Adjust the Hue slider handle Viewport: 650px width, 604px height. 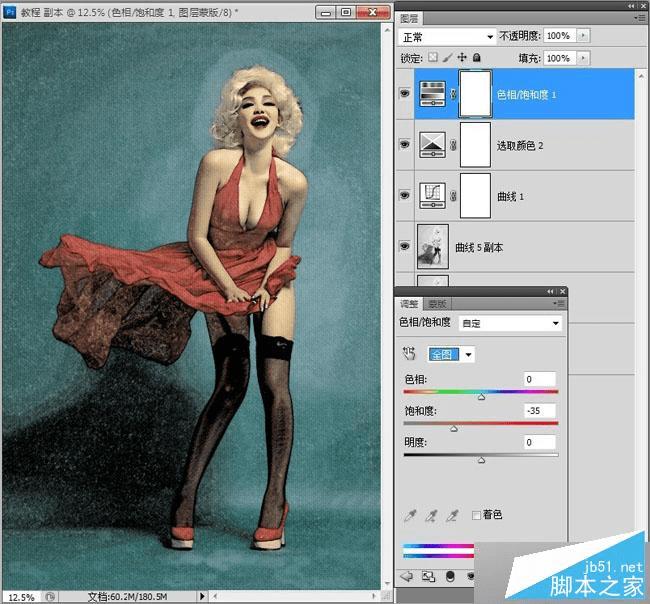coord(481,397)
